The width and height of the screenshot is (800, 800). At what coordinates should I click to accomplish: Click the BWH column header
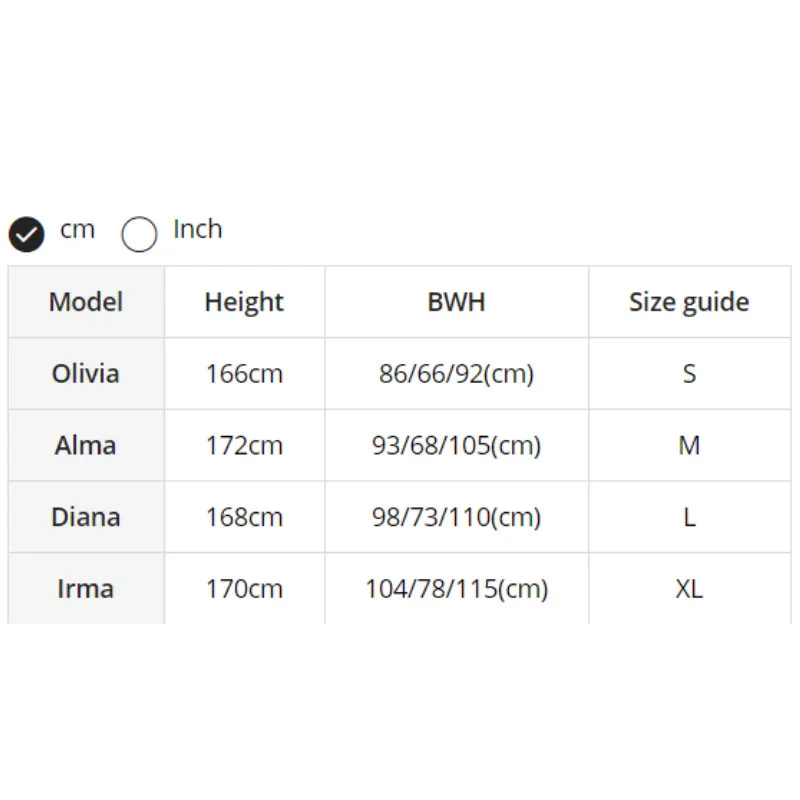point(456,302)
